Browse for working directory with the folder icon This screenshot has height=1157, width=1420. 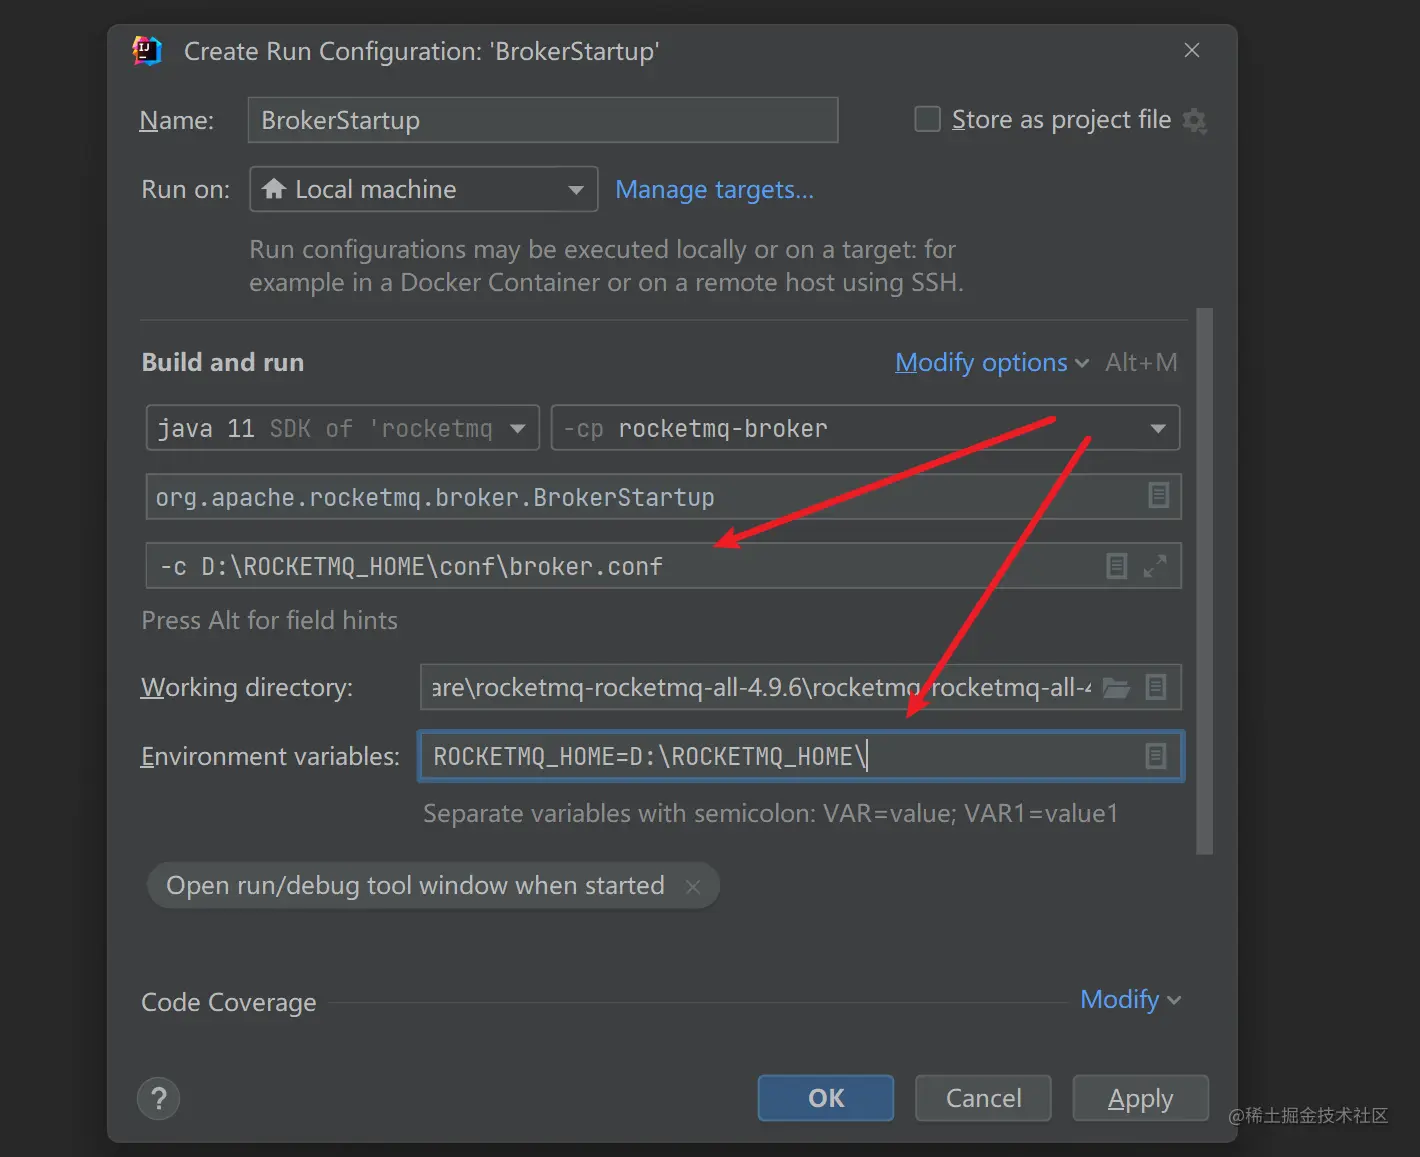1116,687
